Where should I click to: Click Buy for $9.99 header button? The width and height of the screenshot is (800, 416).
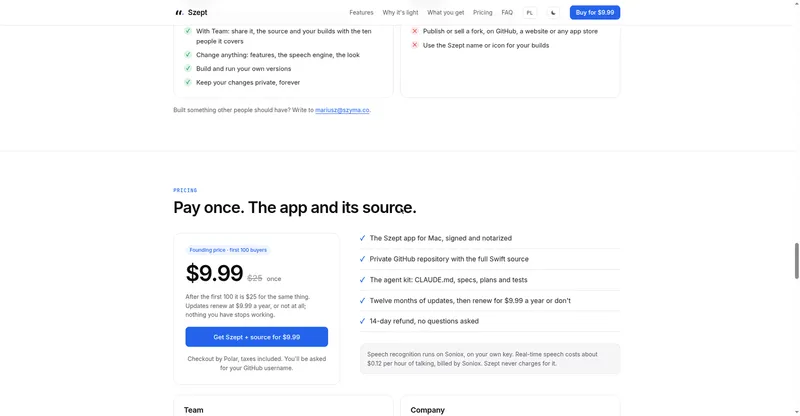click(595, 12)
